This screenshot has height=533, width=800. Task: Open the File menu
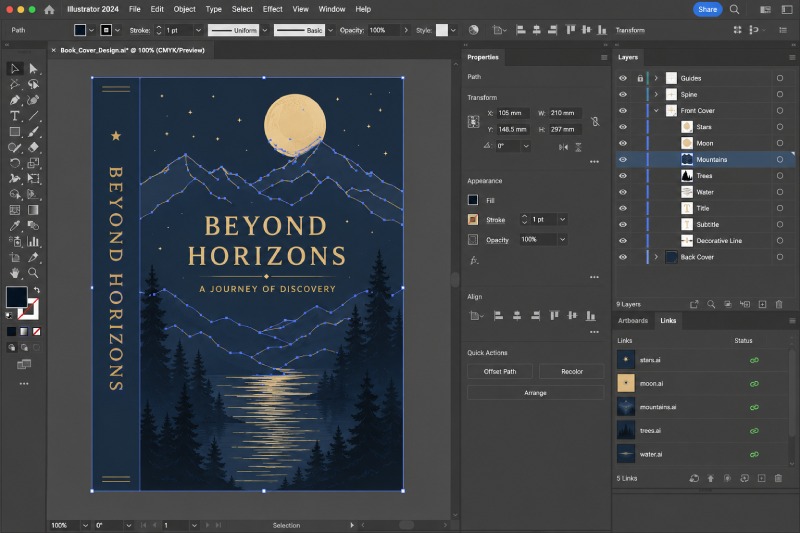(x=135, y=9)
